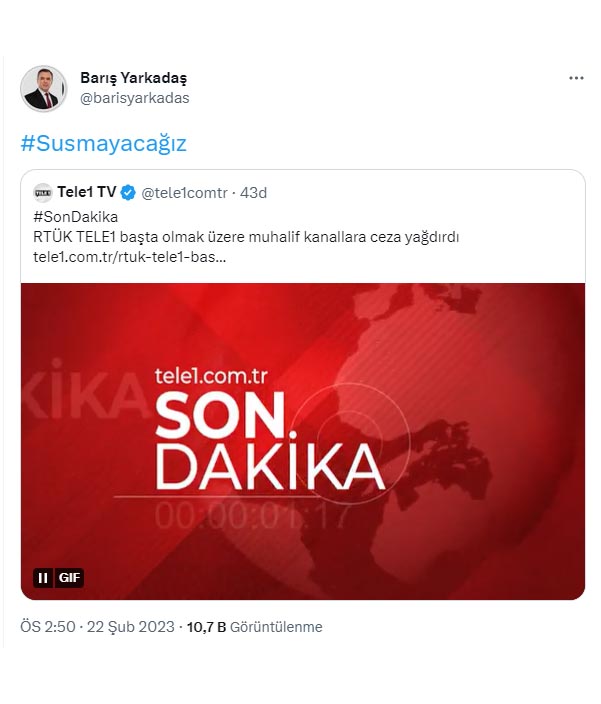Screen dimensions: 601x704
Task: Click the GIF label badge
Action: (69, 578)
